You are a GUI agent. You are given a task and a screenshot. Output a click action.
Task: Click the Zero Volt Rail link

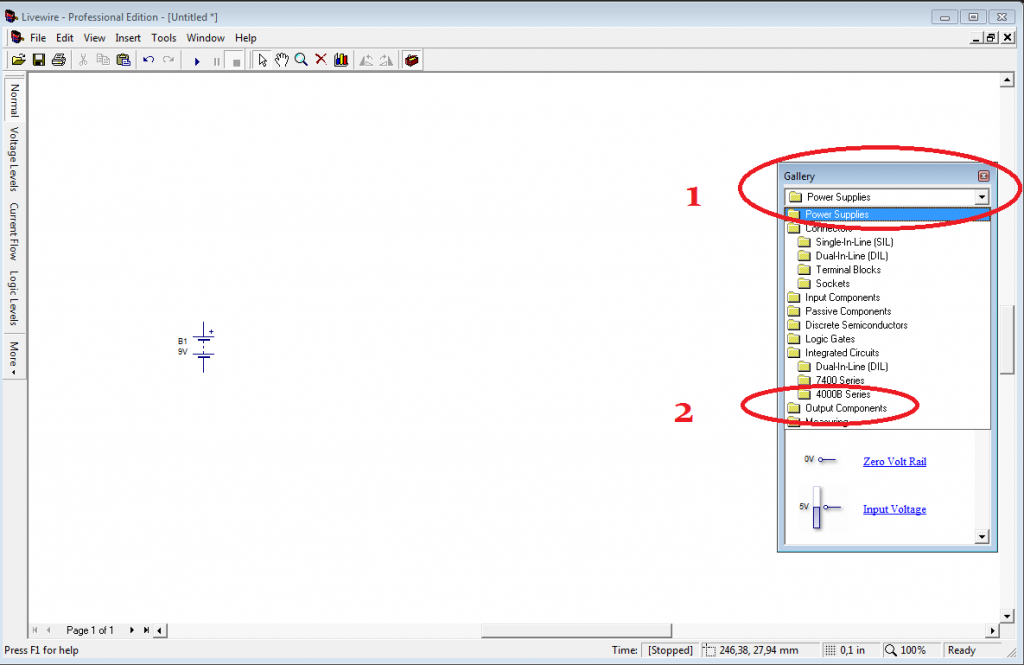click(x=893, y=461)
